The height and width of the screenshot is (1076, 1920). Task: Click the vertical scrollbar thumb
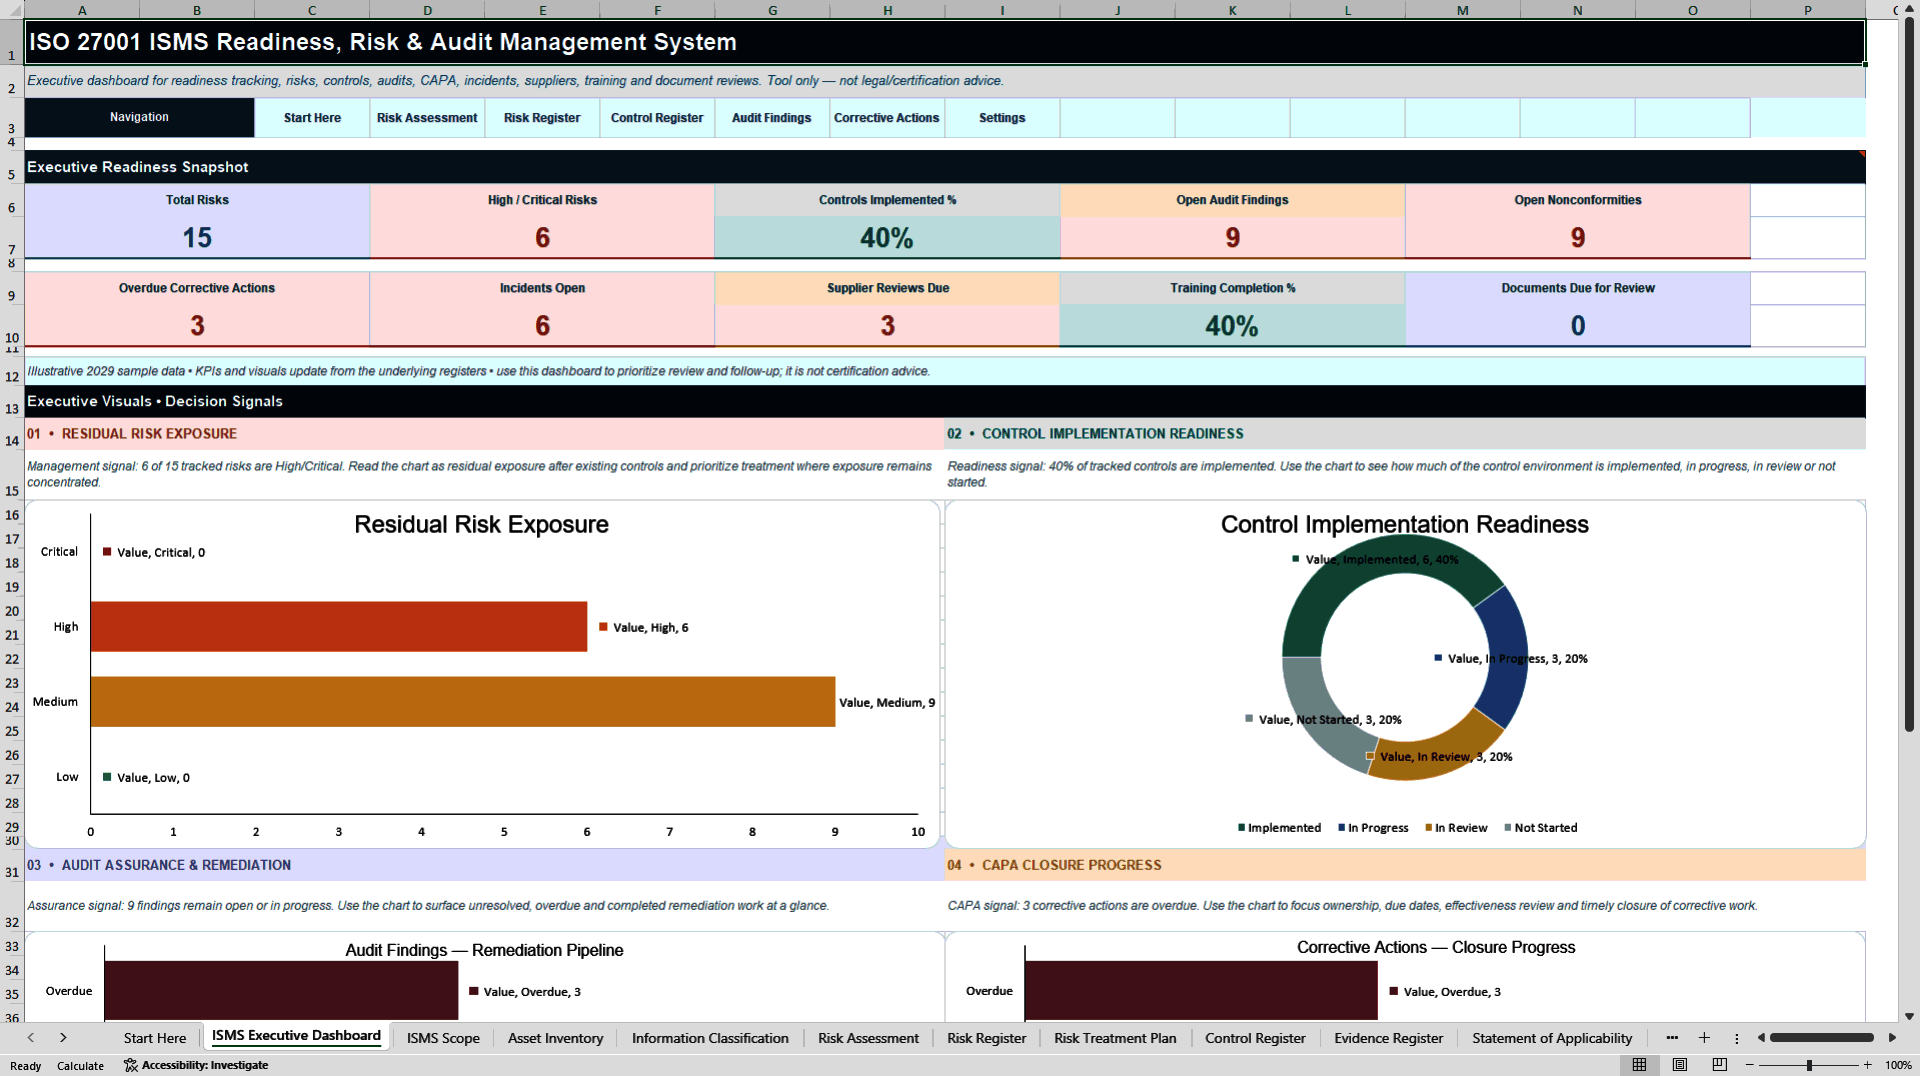point(1909,375)
